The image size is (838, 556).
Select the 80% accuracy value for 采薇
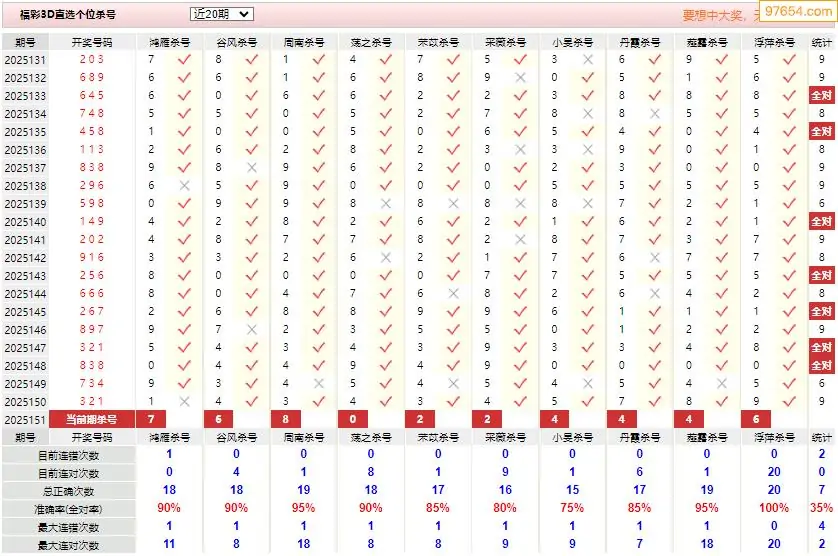click(x=505, y=508)
